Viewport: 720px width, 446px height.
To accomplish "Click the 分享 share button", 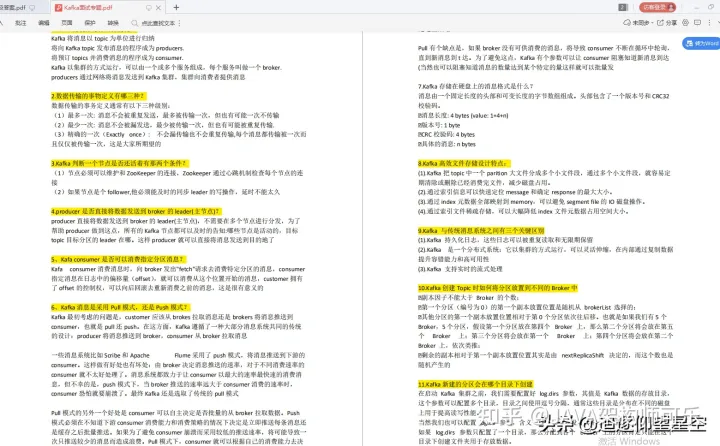I will 667,23.
